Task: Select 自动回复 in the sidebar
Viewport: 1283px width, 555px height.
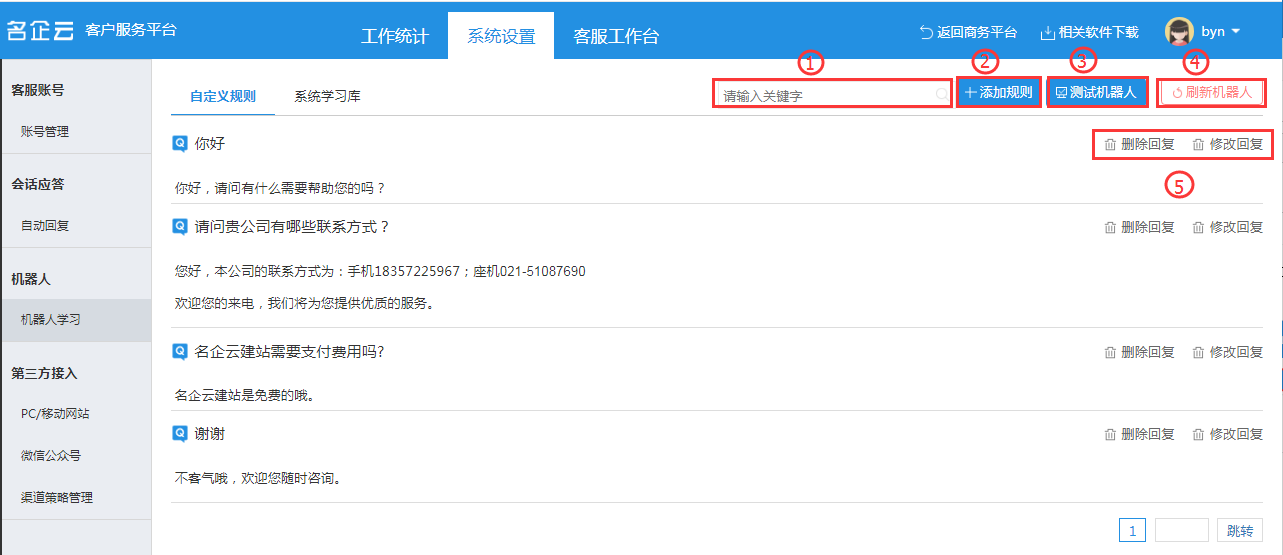Action: 45,226
